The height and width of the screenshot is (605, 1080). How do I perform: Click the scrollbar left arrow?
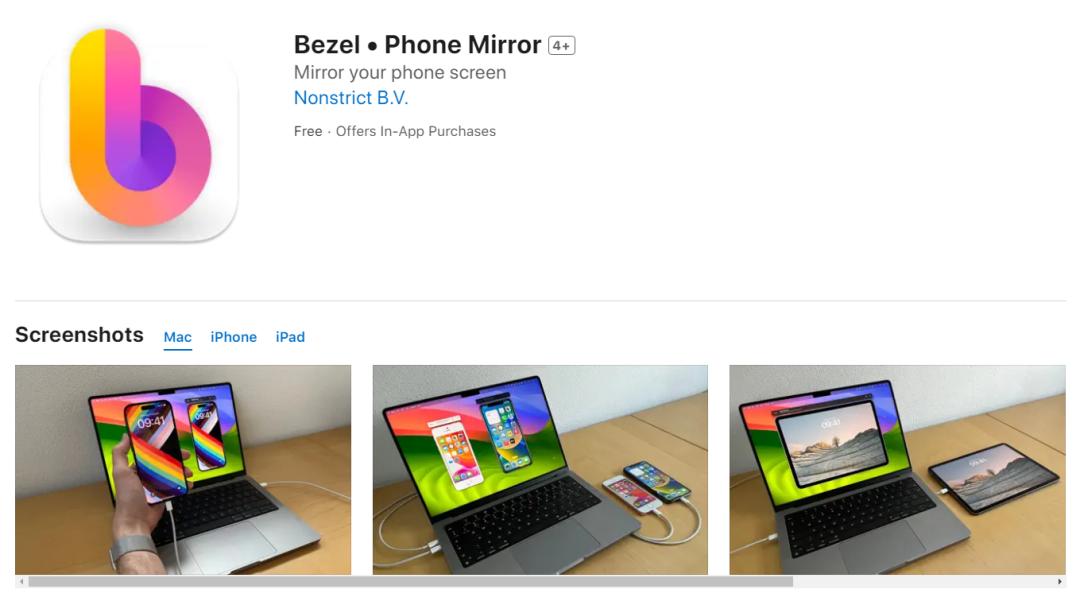[x=22, y=582]
